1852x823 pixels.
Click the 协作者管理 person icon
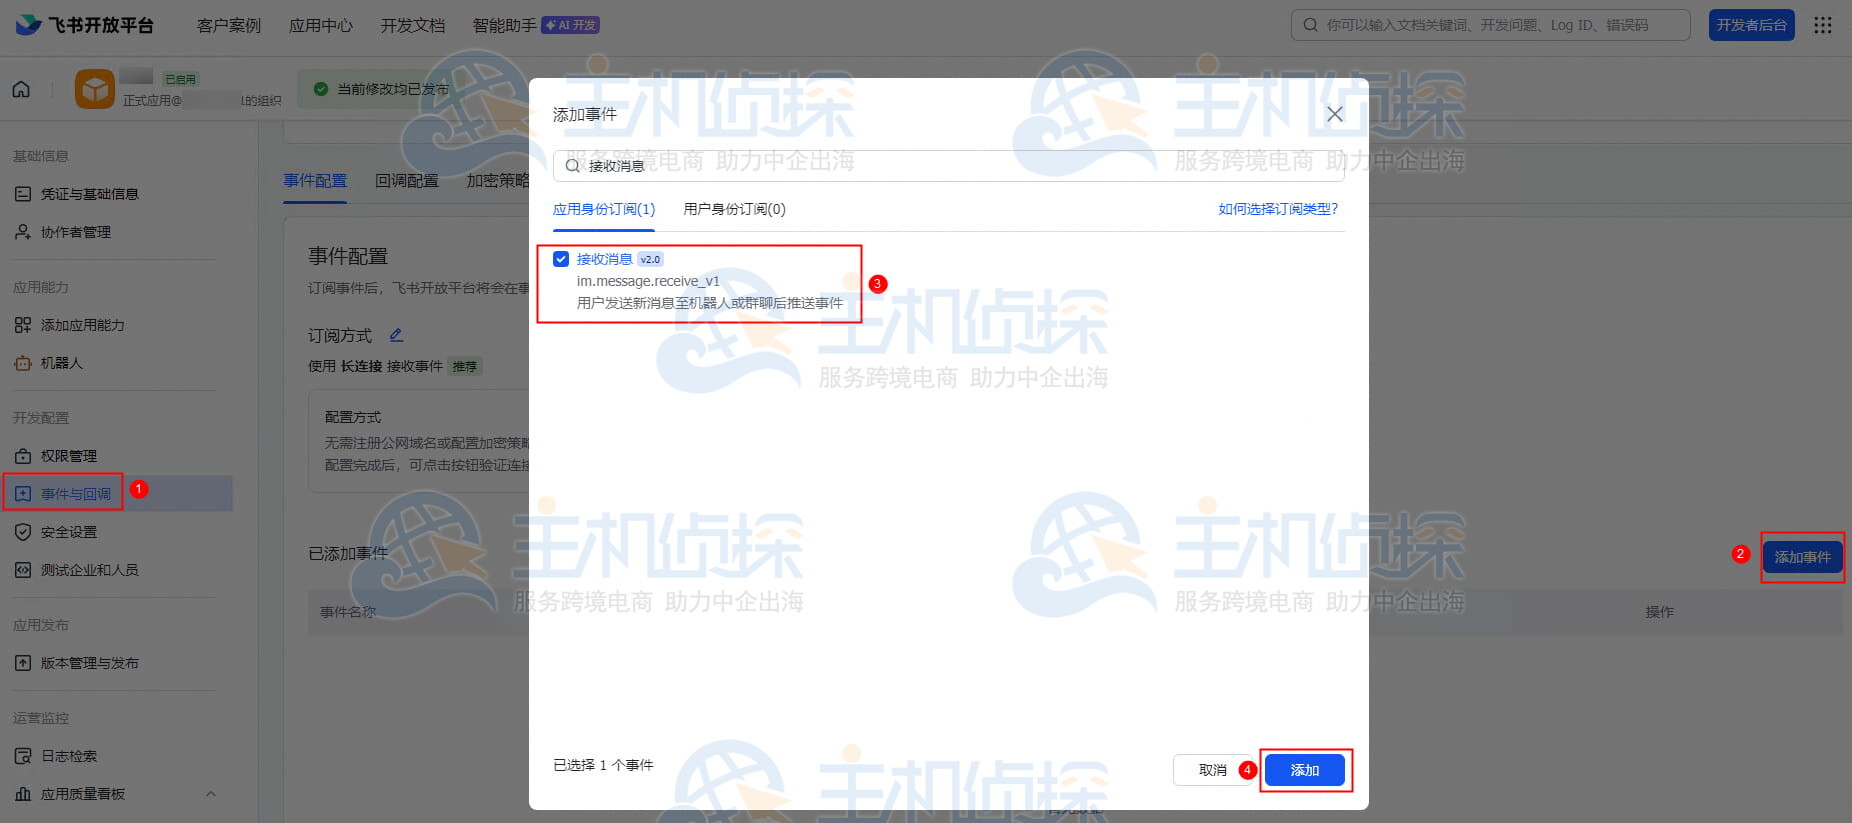23,232
